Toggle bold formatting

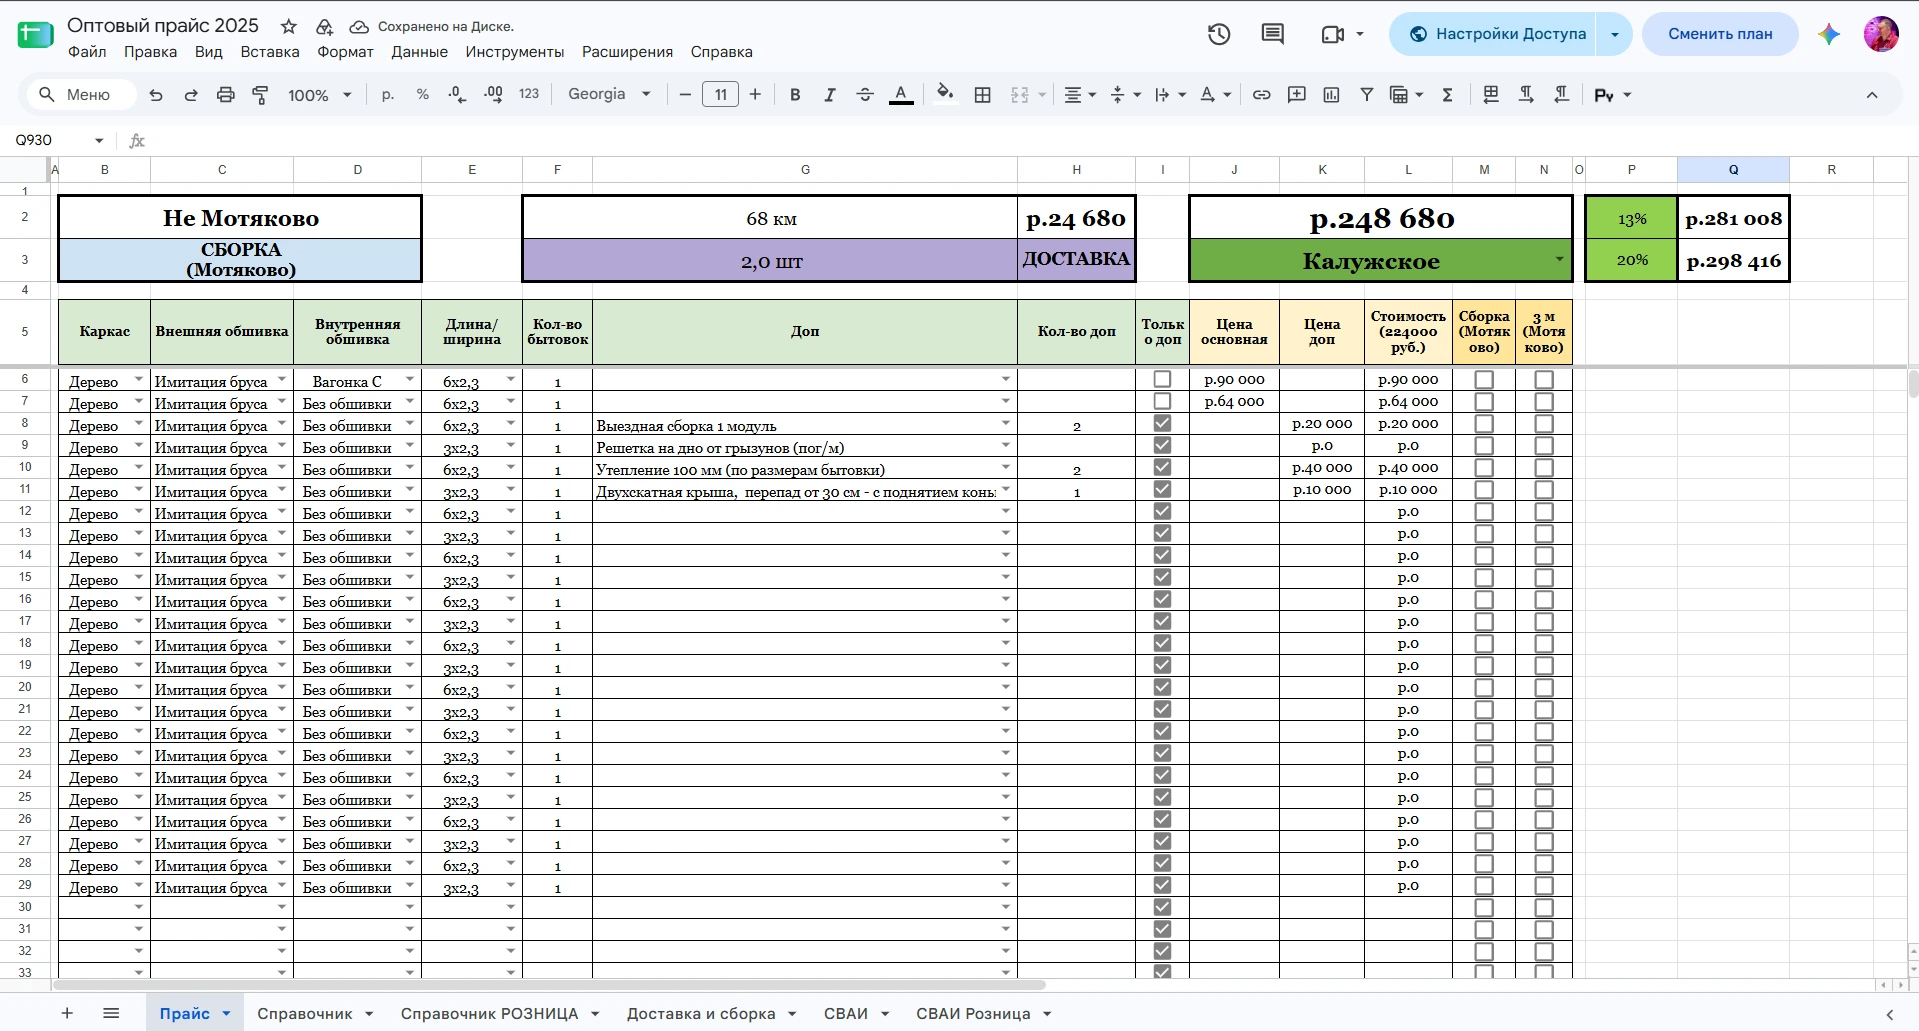(x=795, y=95)
